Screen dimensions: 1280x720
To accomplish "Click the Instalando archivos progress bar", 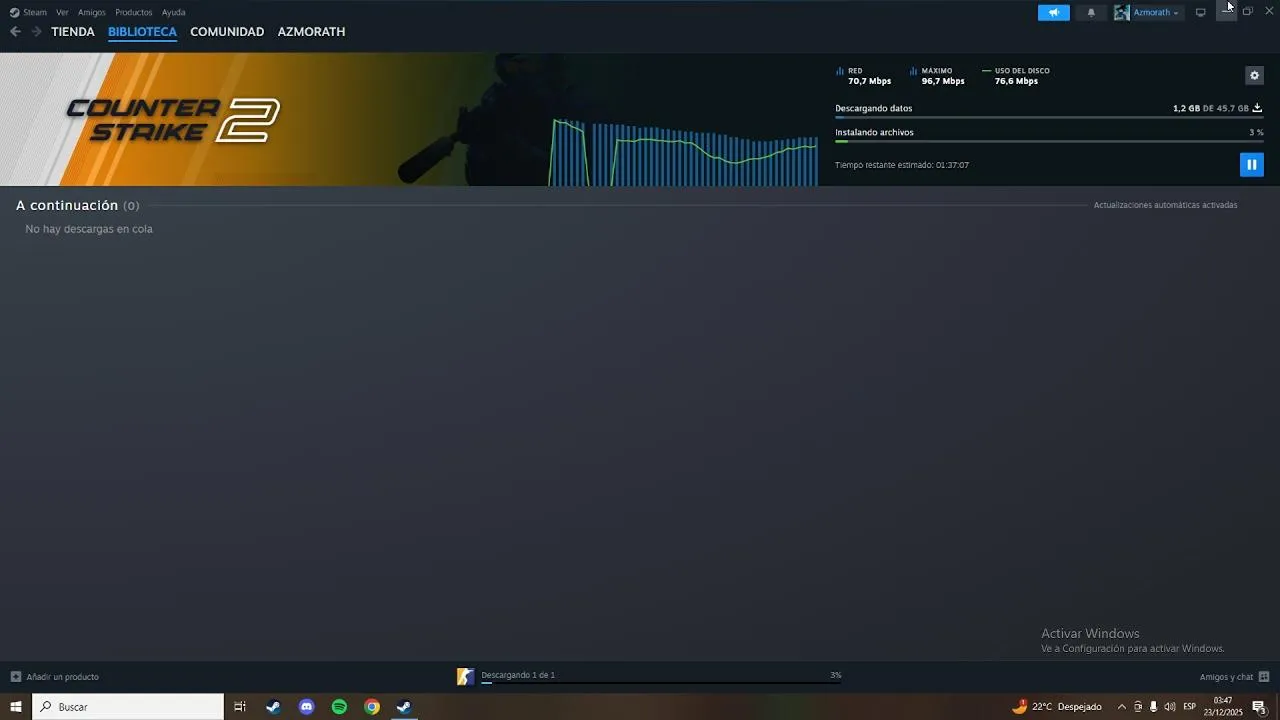I will [1049, 141].
